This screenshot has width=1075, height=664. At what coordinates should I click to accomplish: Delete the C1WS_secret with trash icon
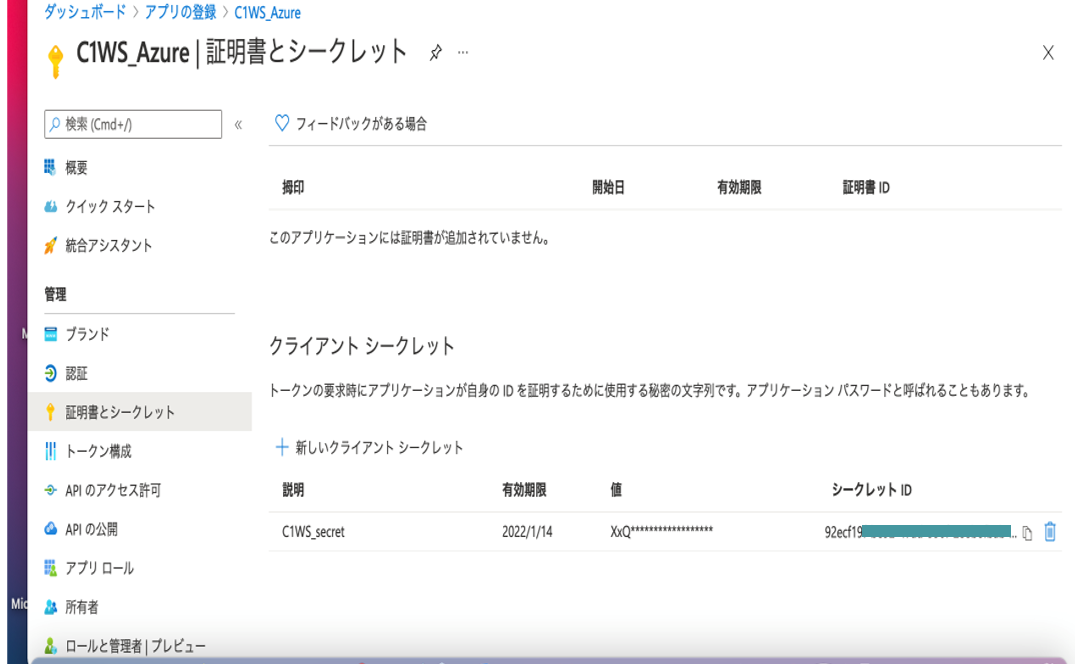[x=1050, y=532]
